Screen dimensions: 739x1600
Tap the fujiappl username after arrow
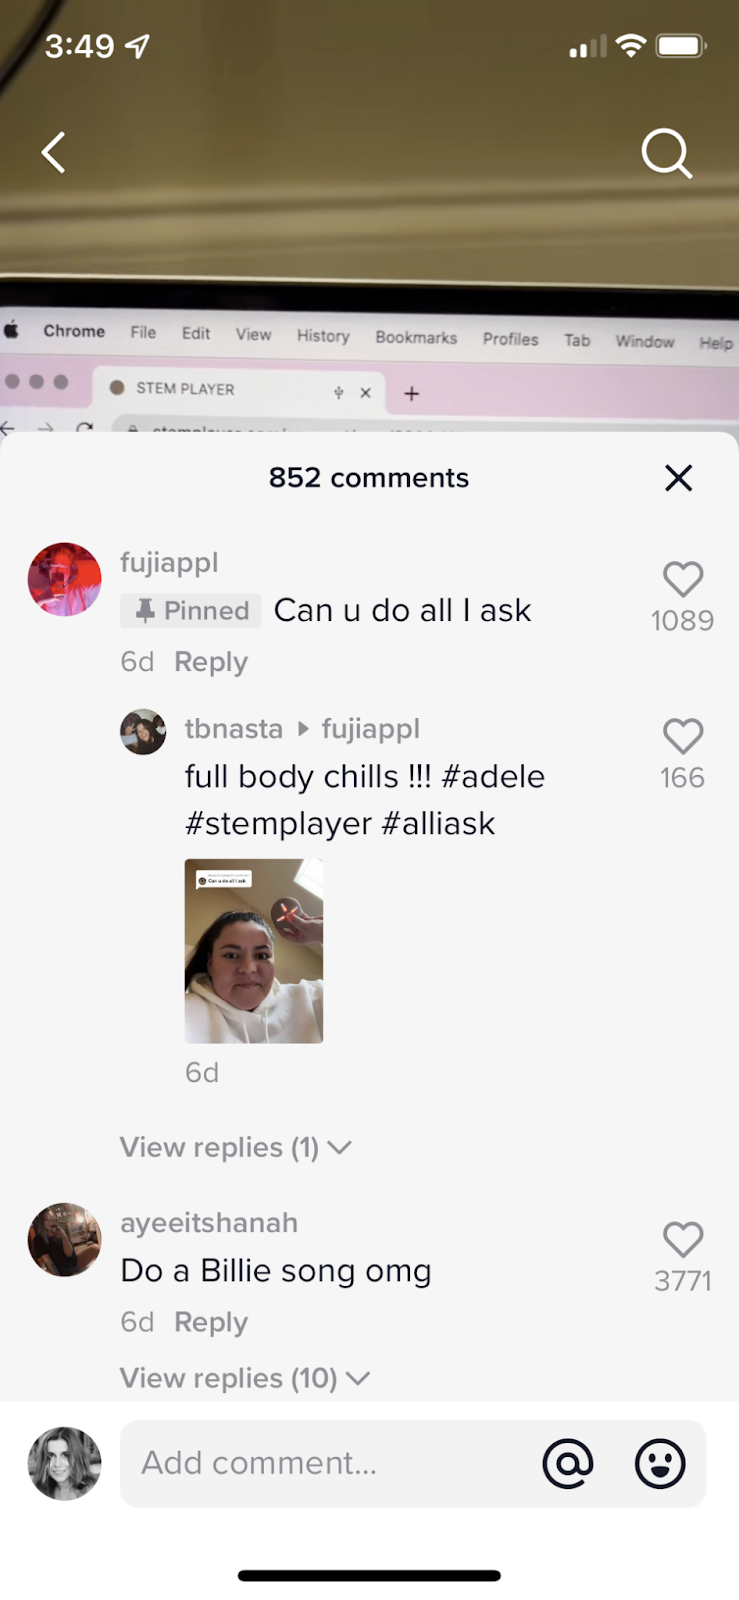click(371, 729)
